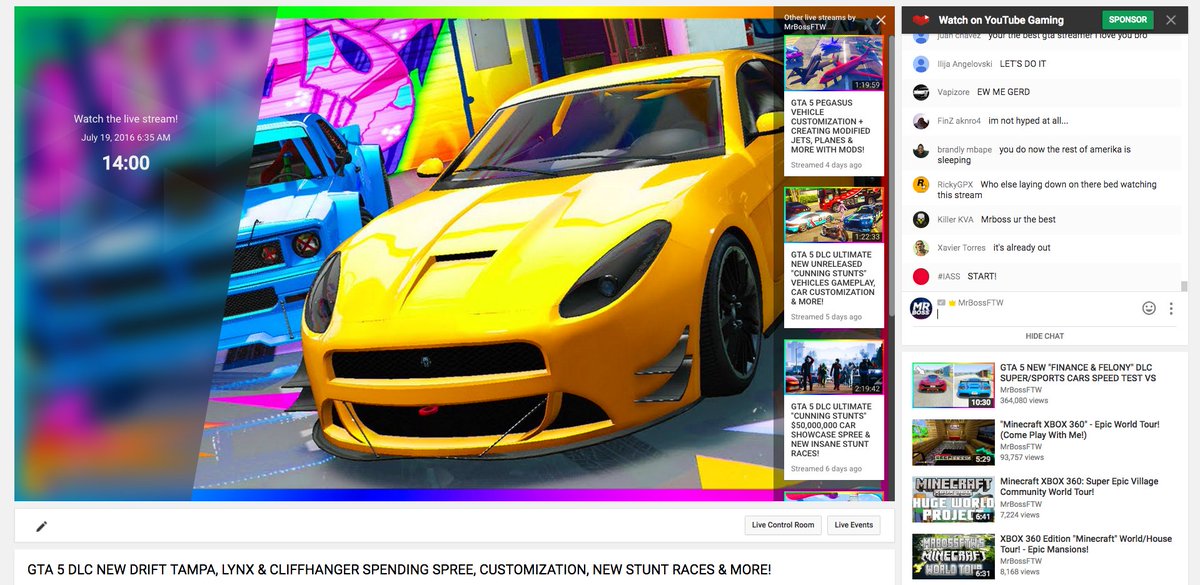Click RickyGPX's avatar in chat
The width and height of the screenshot is (1200, 585).
click(921, 185)
